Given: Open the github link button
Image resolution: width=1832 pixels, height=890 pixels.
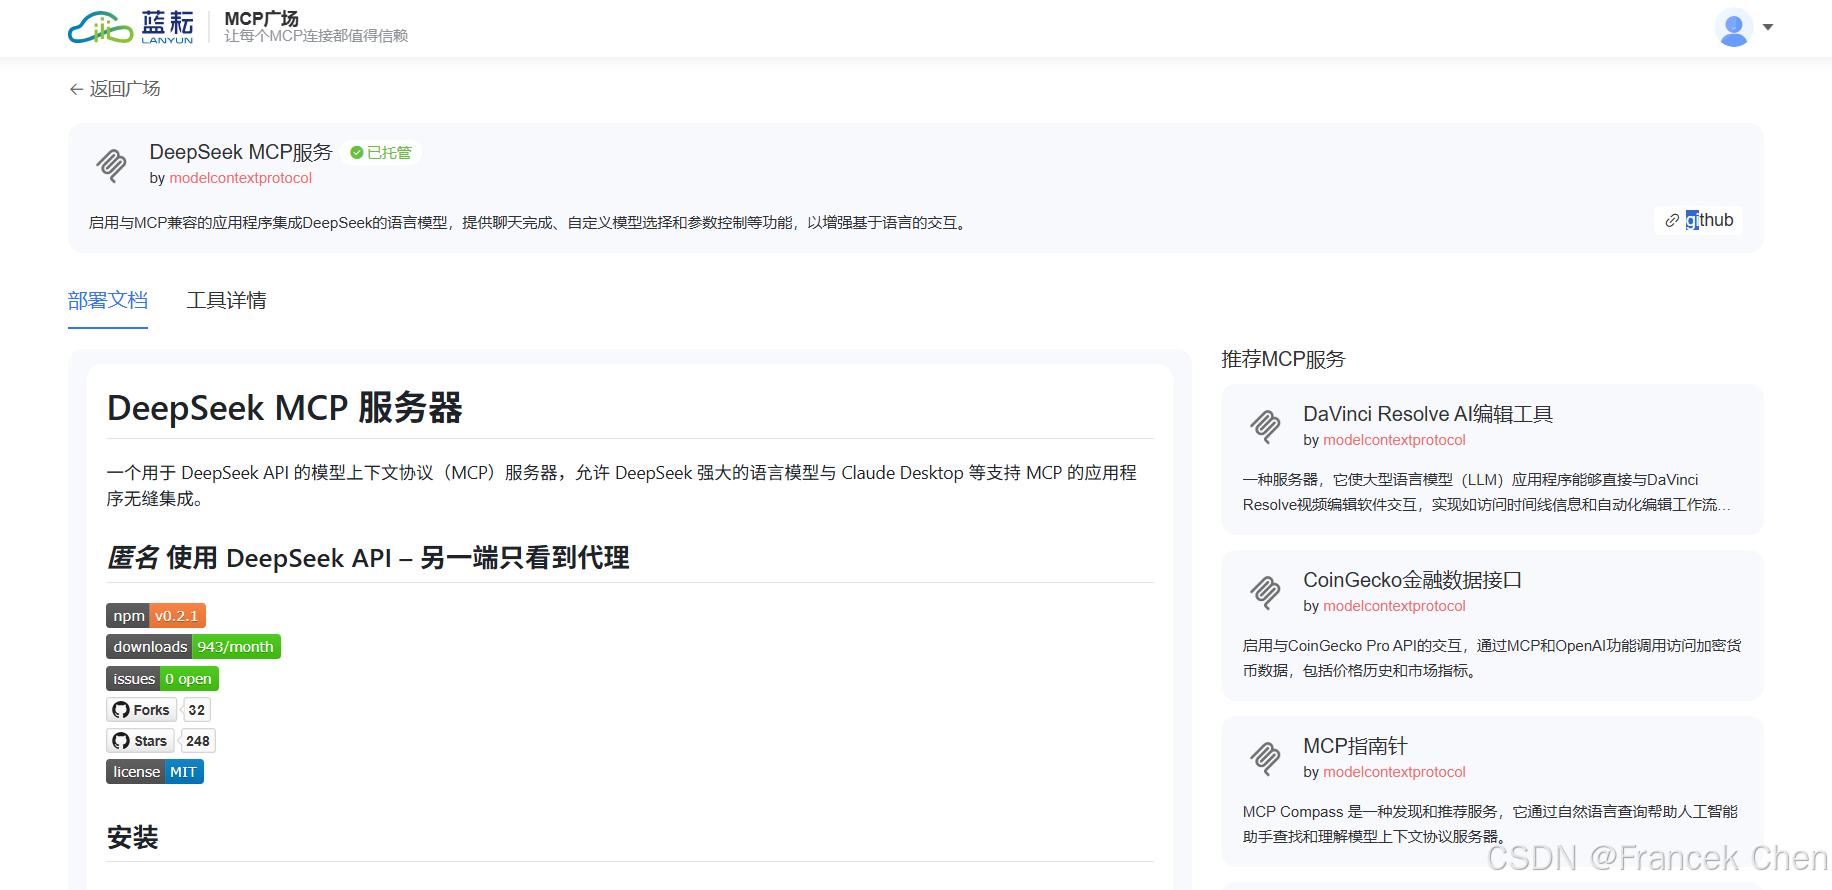Looking at the screenshot, I should pyautogui.click(x=1698, y=220).
